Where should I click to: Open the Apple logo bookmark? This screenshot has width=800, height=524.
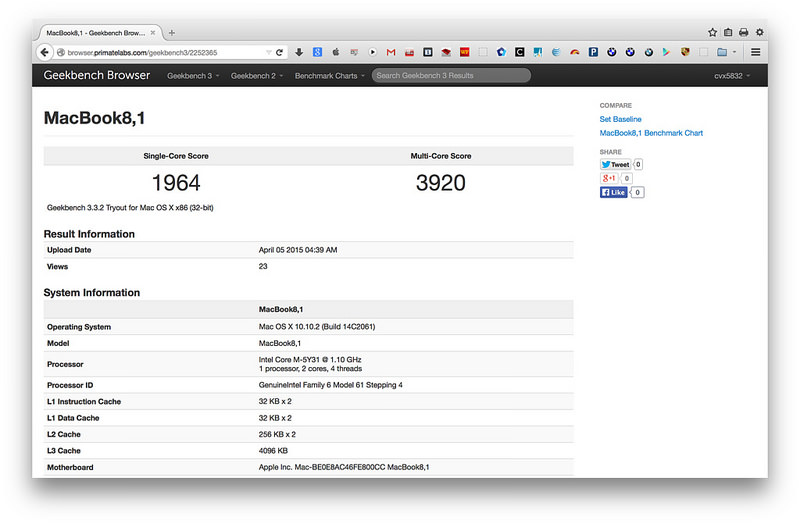[x=336, y=52]
